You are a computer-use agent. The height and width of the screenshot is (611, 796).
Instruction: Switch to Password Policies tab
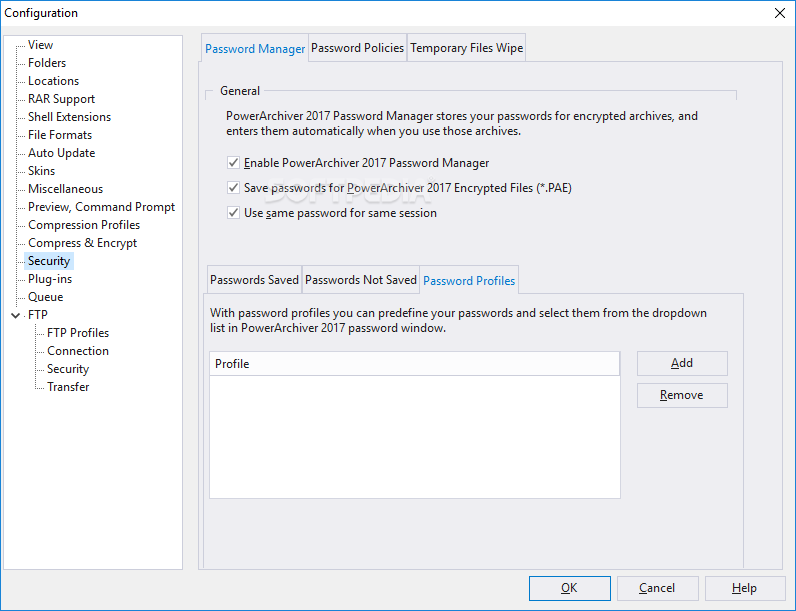tap(357, 48)
